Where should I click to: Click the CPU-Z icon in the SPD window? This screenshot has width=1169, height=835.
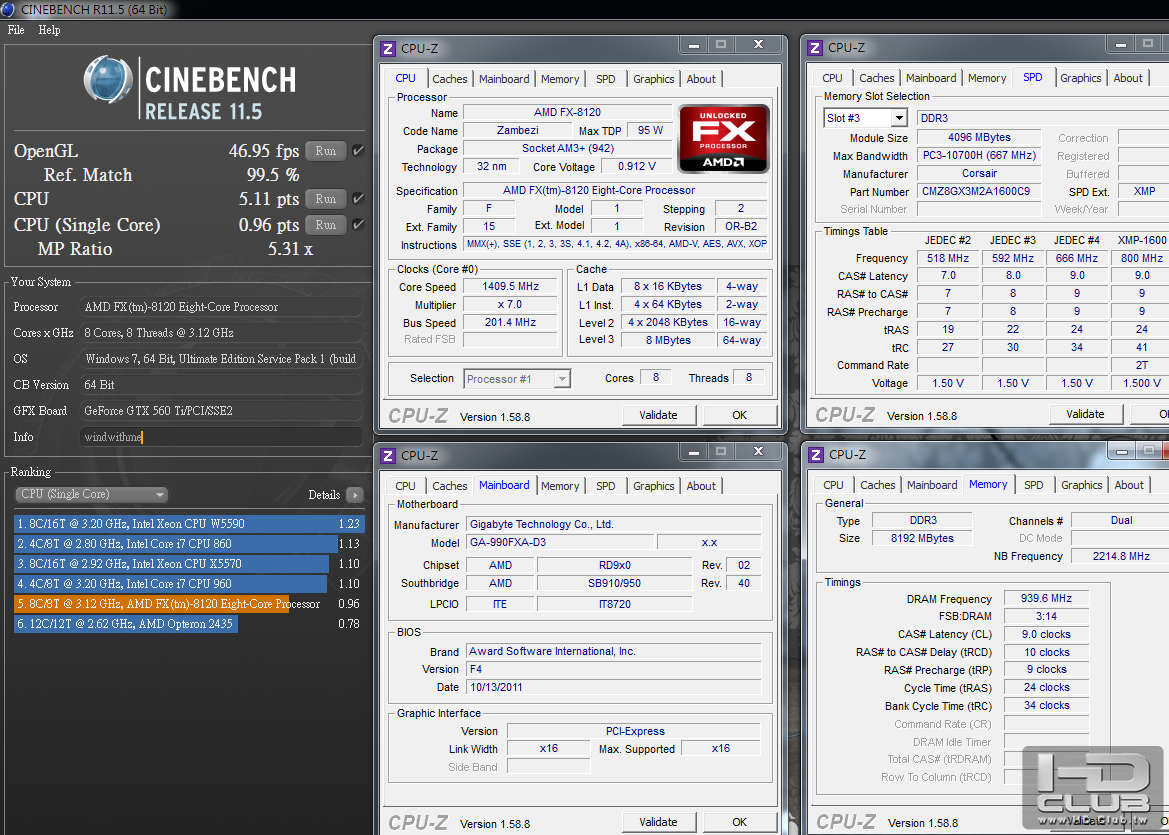tap(815, 48)
